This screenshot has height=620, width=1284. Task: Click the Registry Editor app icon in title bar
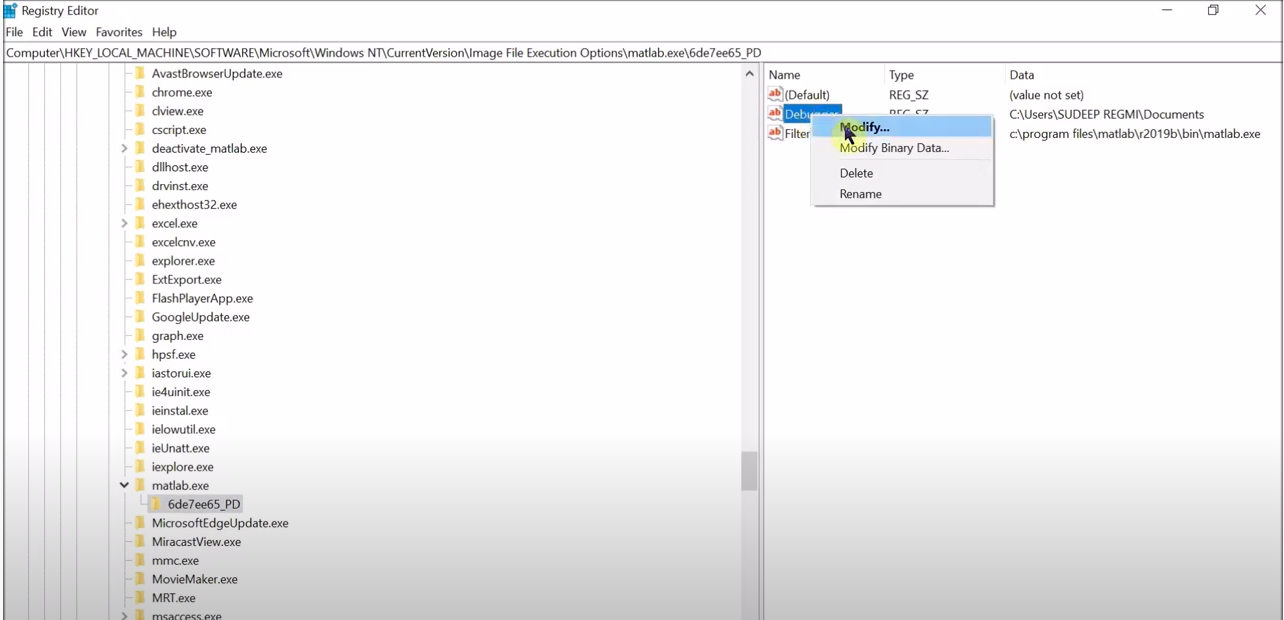click(x=10, y=10)
